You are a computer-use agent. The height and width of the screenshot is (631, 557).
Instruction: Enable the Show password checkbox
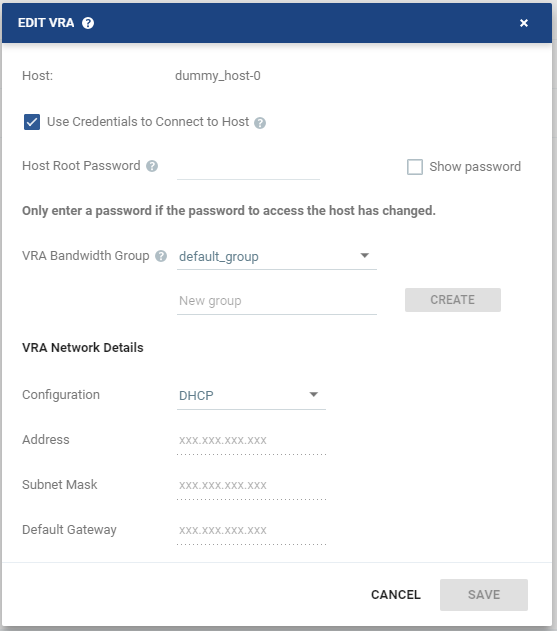415,167
